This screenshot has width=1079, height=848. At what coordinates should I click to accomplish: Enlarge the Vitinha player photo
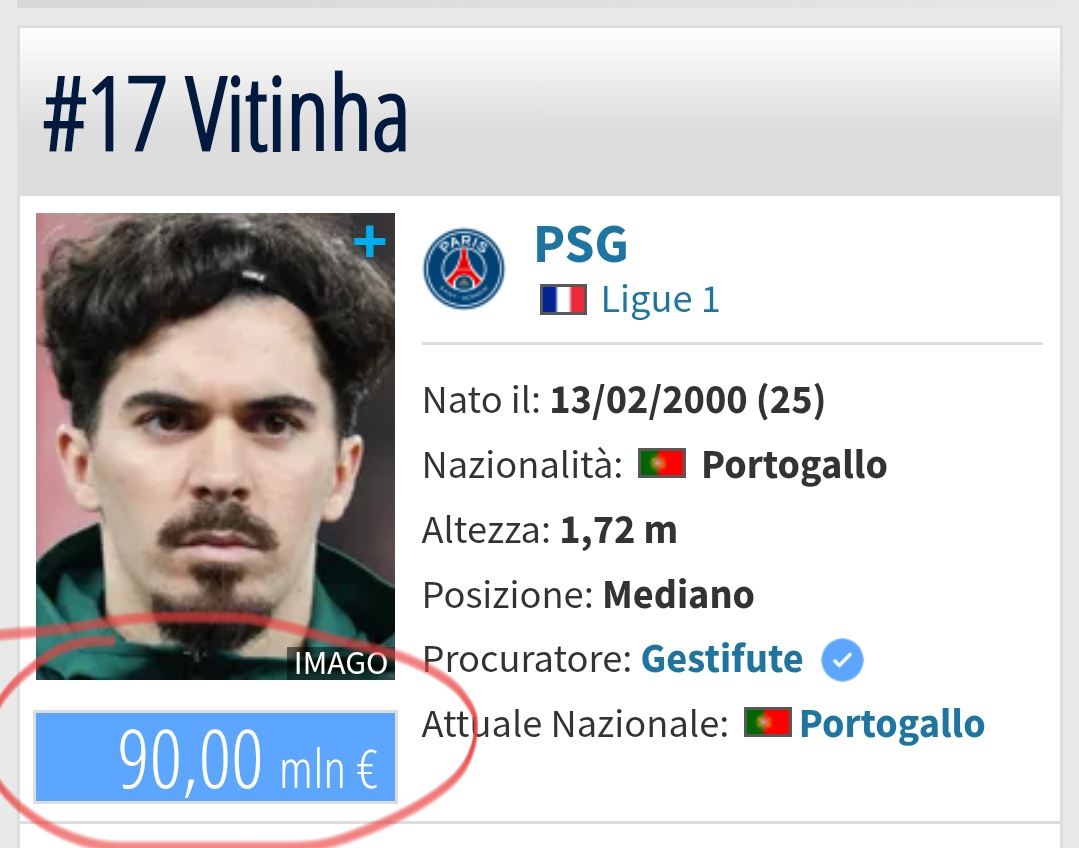coord(215,446)
